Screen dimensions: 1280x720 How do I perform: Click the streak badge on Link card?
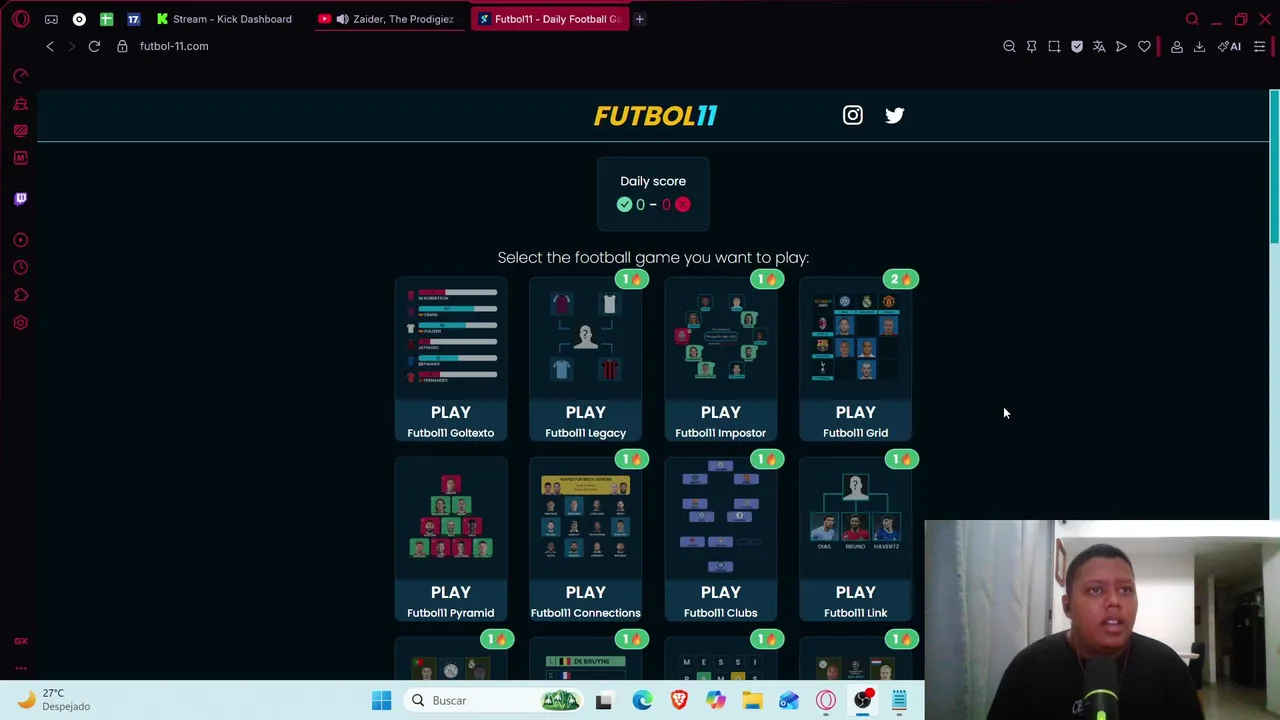(901, 459)
